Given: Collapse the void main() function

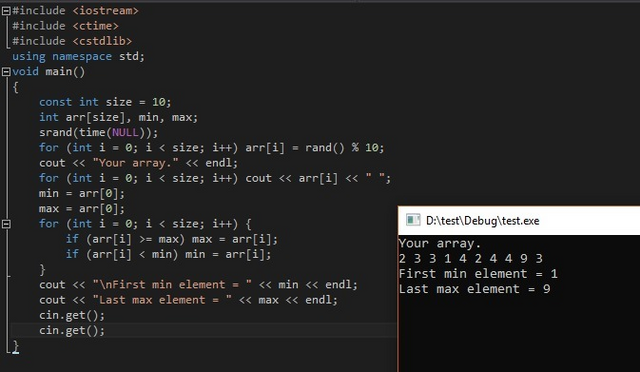Looking at the screenshot, I should [6, 72].
